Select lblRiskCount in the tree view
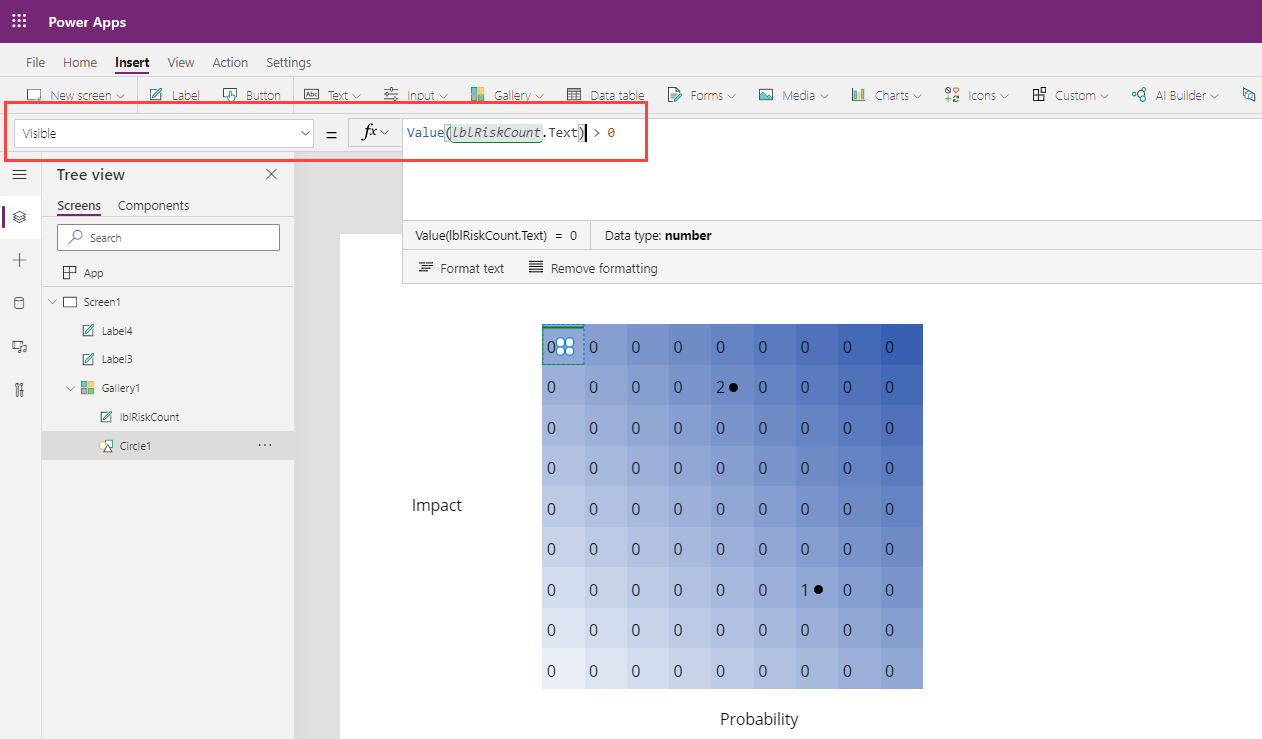This screenshot has width=1262, height=739. [x=149, y=417]
